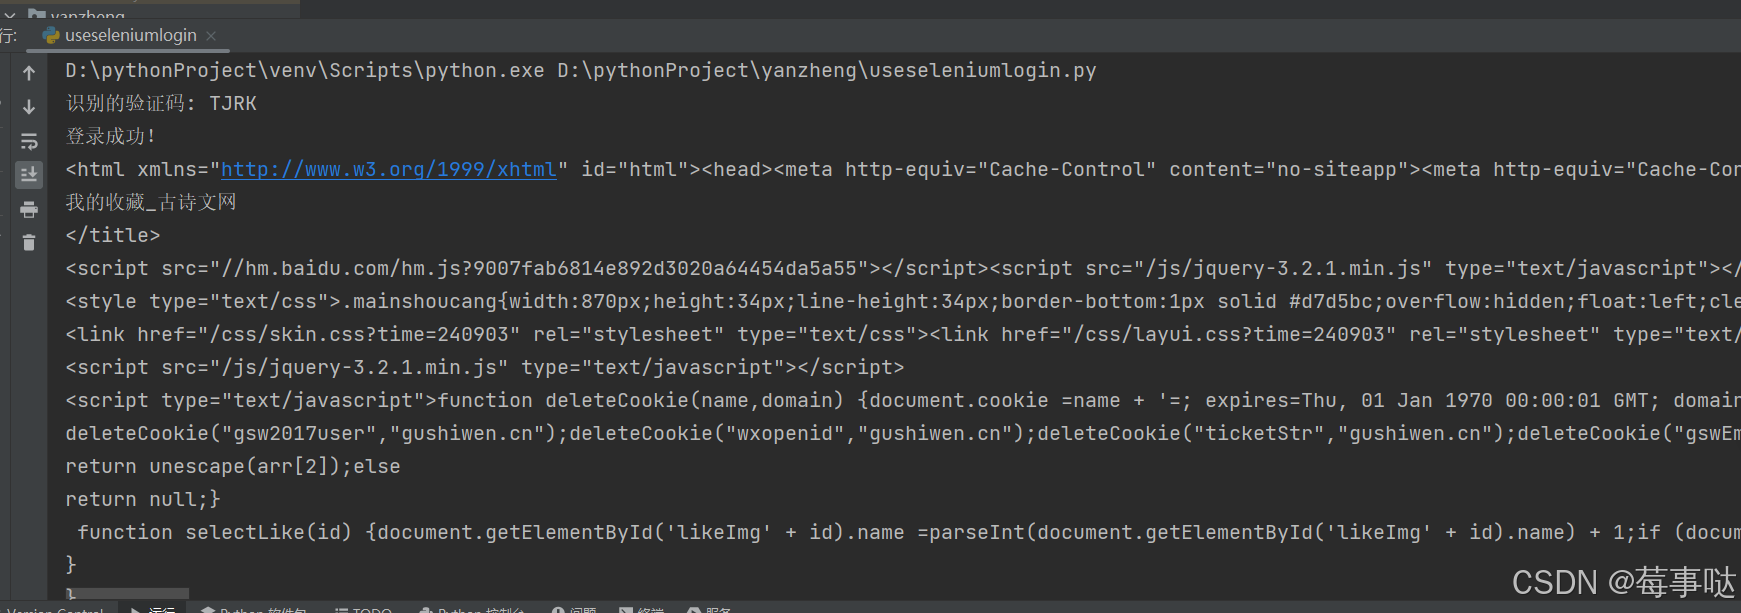Click the '登录成功!' output line
The image size is (1741, 613).
[x=111, y=136]
